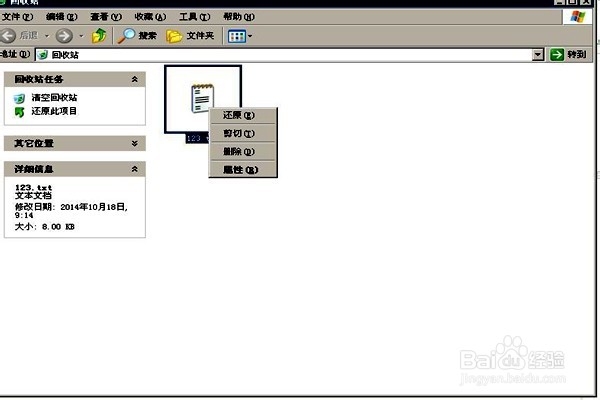Viewport: 600px width, 400px height.
Task: Choose 删除 in the context menu
Action: 243,152
